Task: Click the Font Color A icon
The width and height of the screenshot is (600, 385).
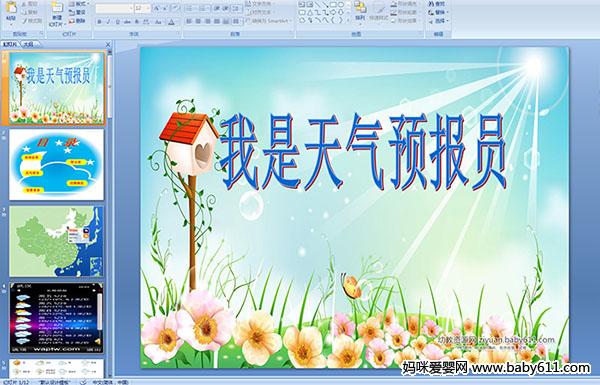Action: click(x=171, y=22)
